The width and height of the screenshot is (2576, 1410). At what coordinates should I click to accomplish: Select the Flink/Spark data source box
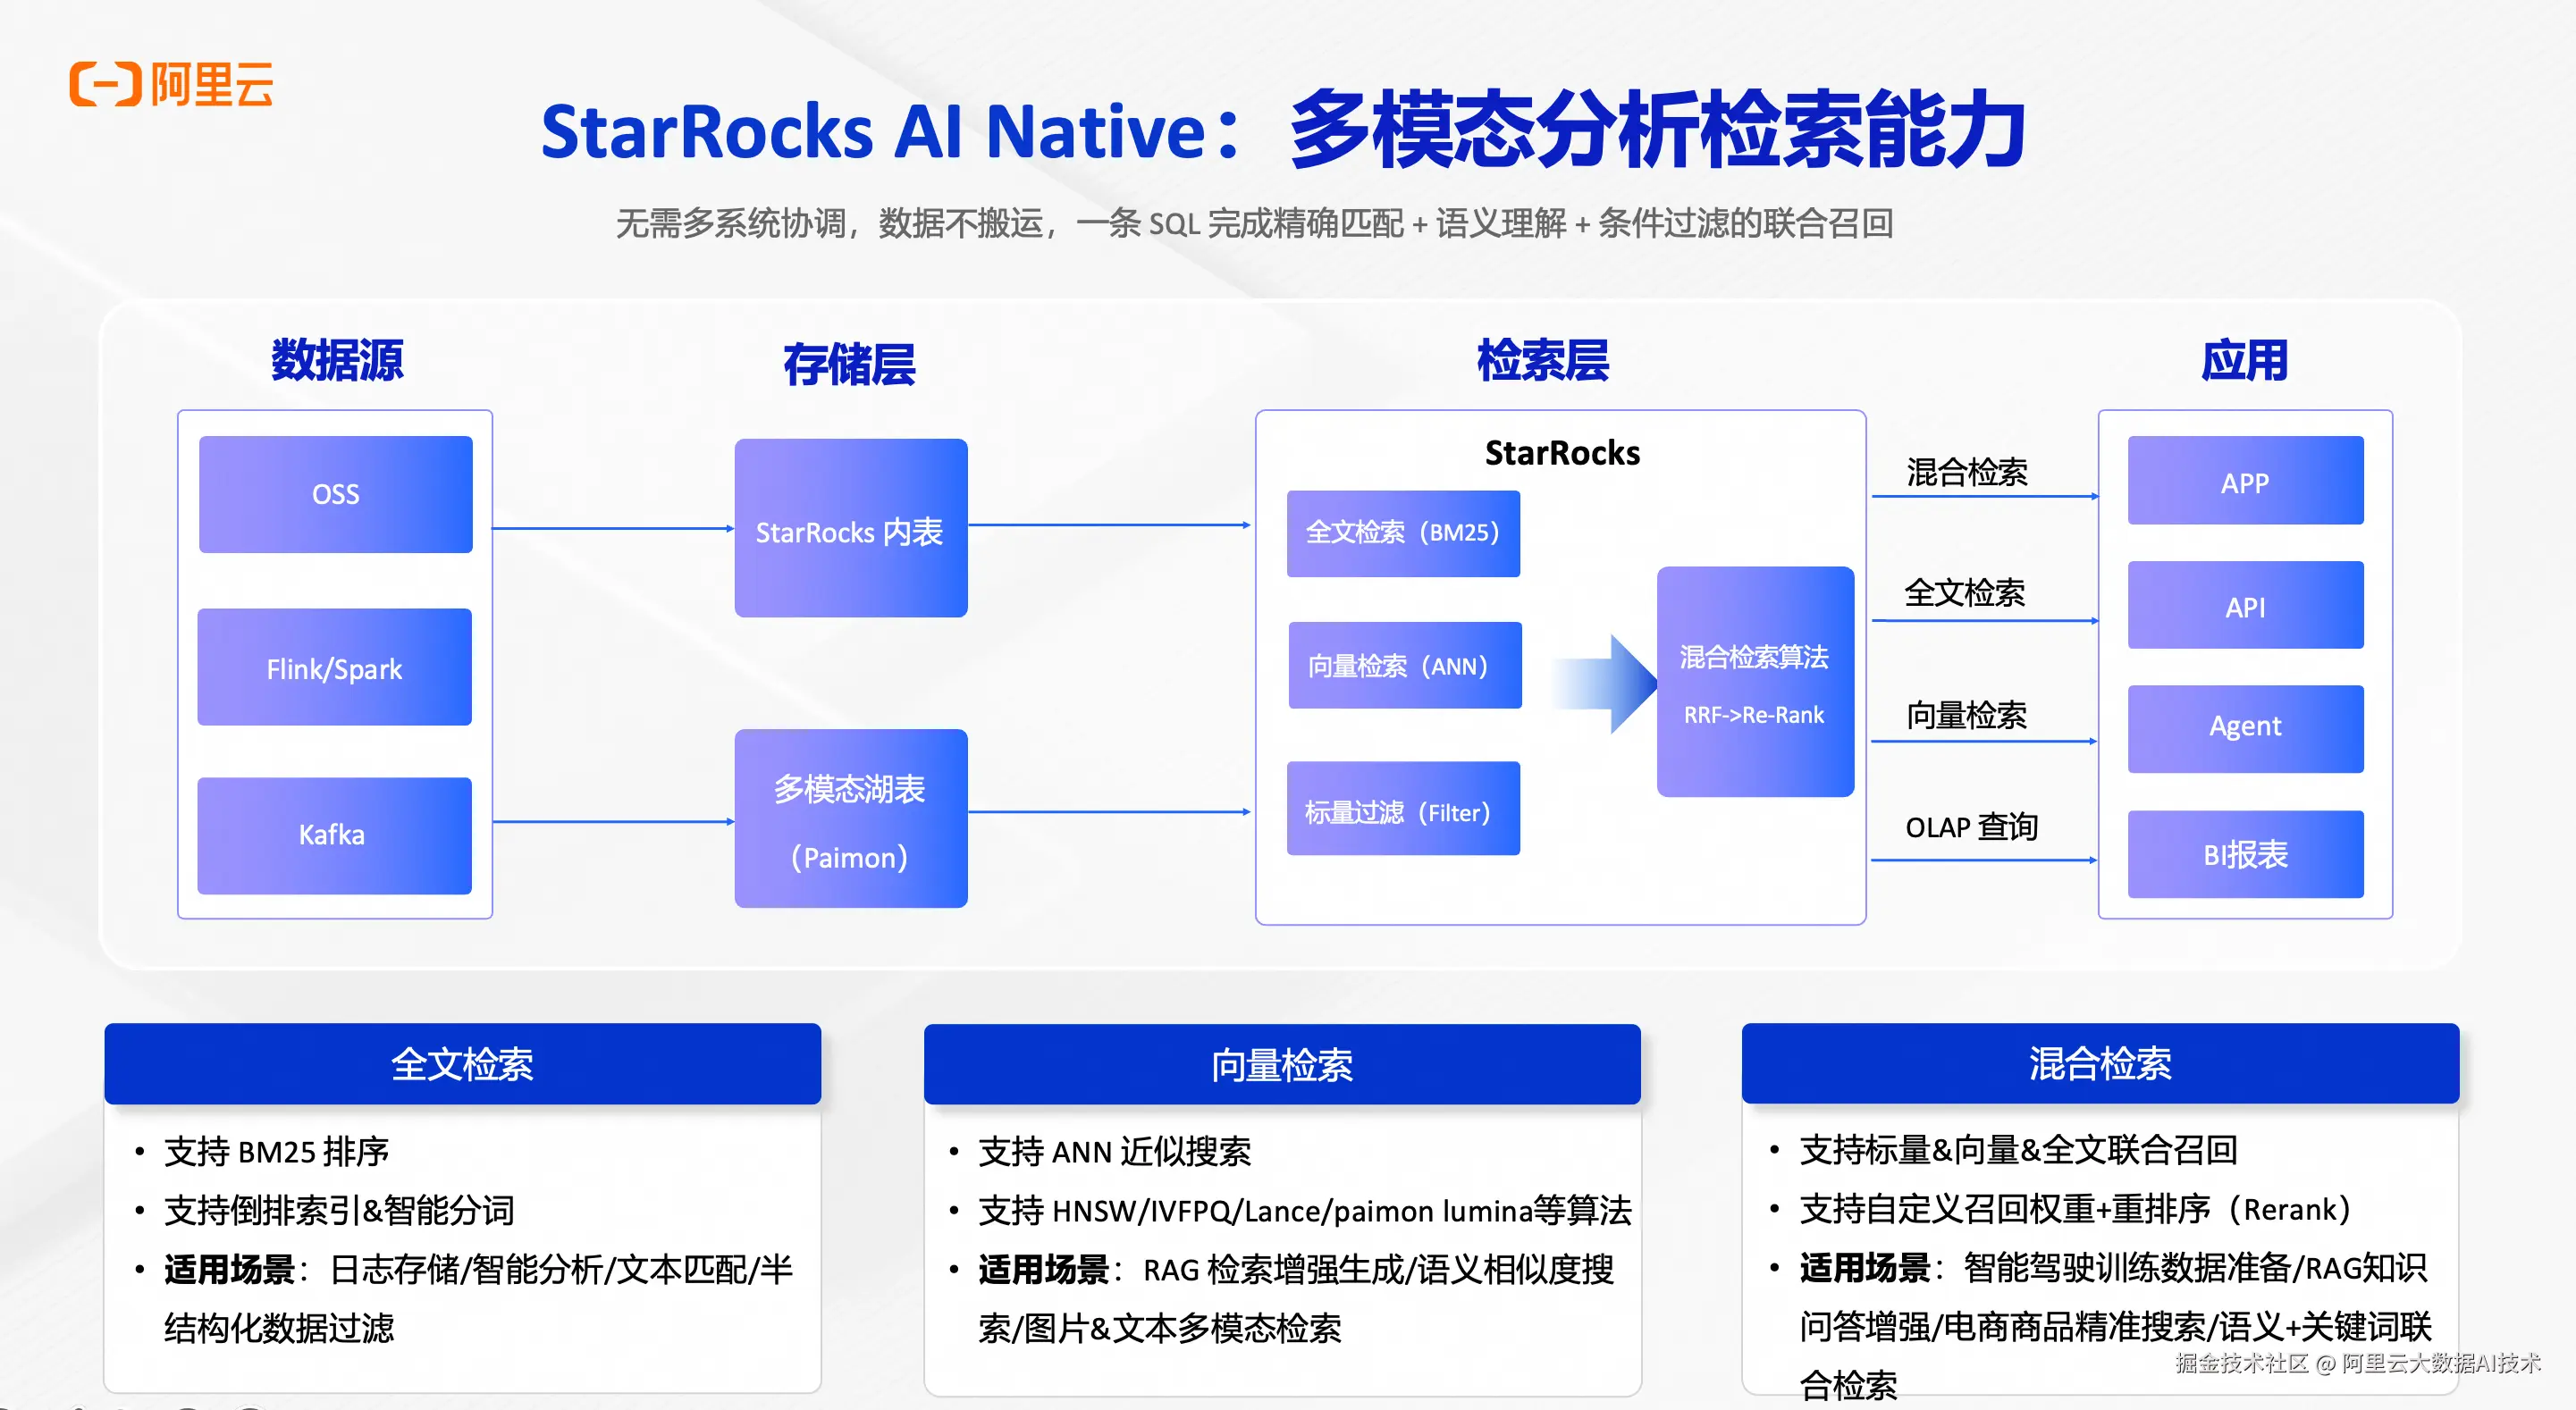pos(334,667)
